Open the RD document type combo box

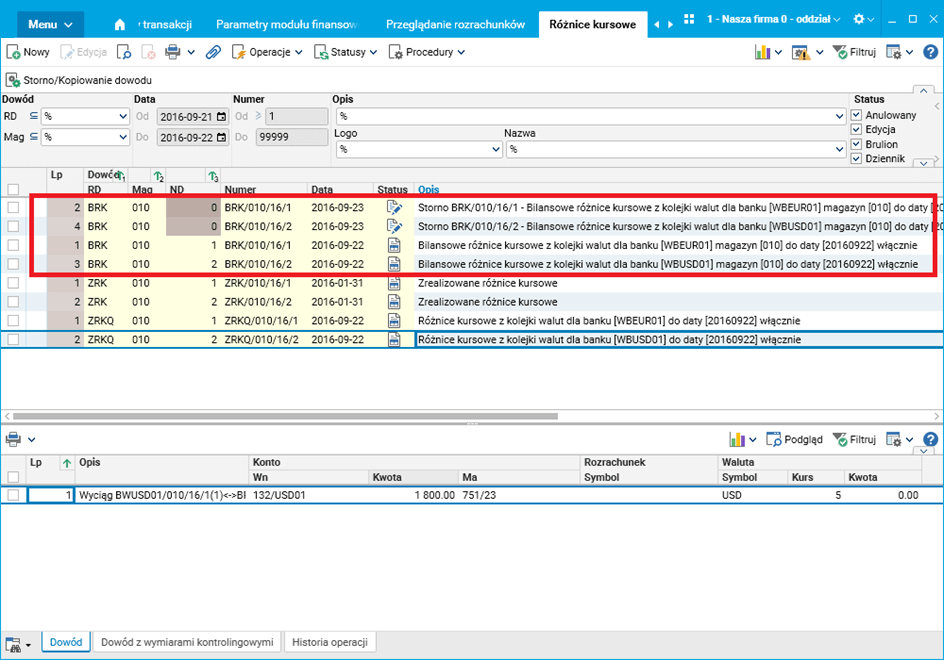pyautogui.click(x=85, y=116)
